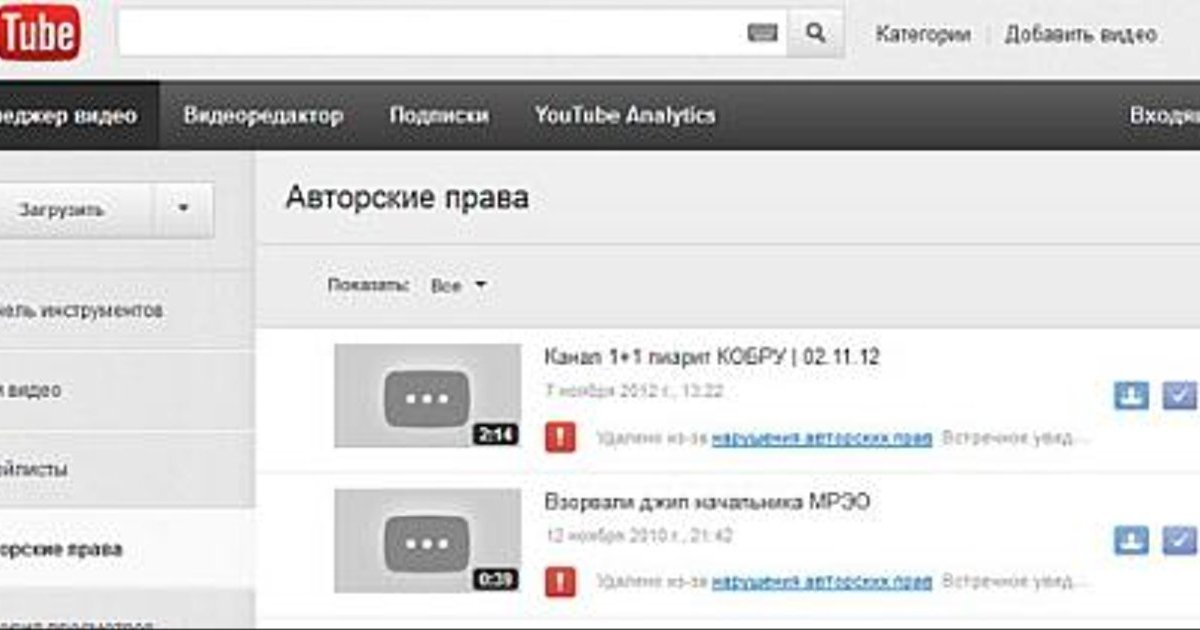Open the Категории link in header
1200x630 pixels.
tap(922, 34)
